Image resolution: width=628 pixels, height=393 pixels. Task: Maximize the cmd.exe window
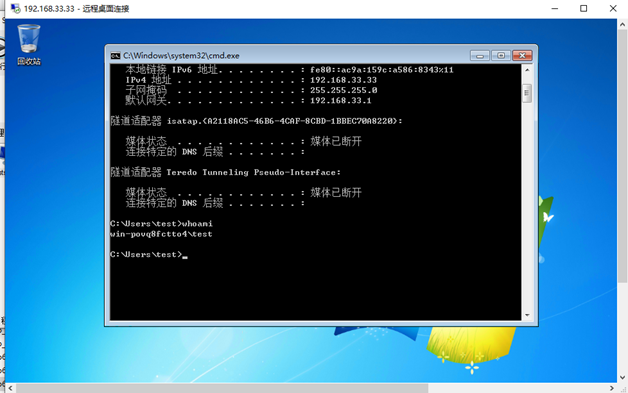click(501, 56)
